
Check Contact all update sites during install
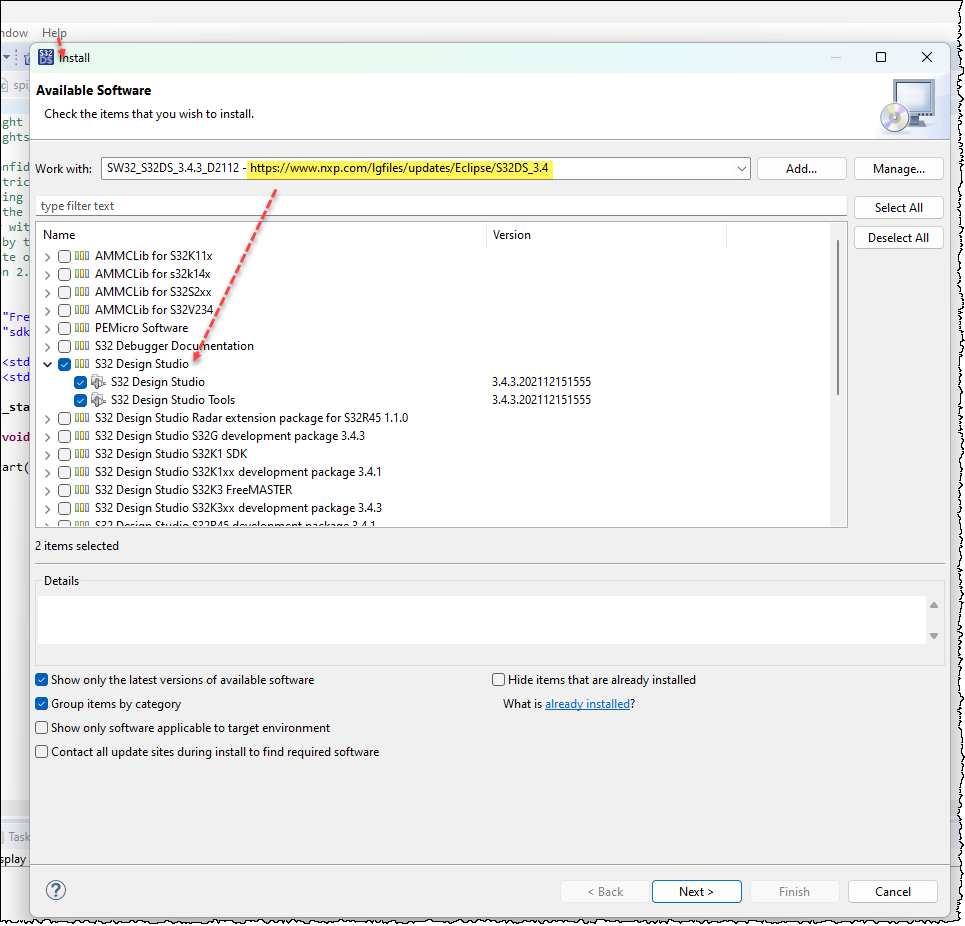point(41,751)
